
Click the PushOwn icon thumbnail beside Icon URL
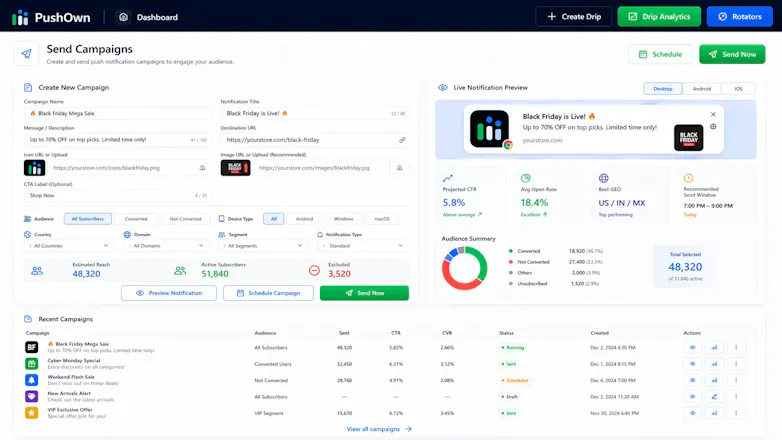coord(34,168)
